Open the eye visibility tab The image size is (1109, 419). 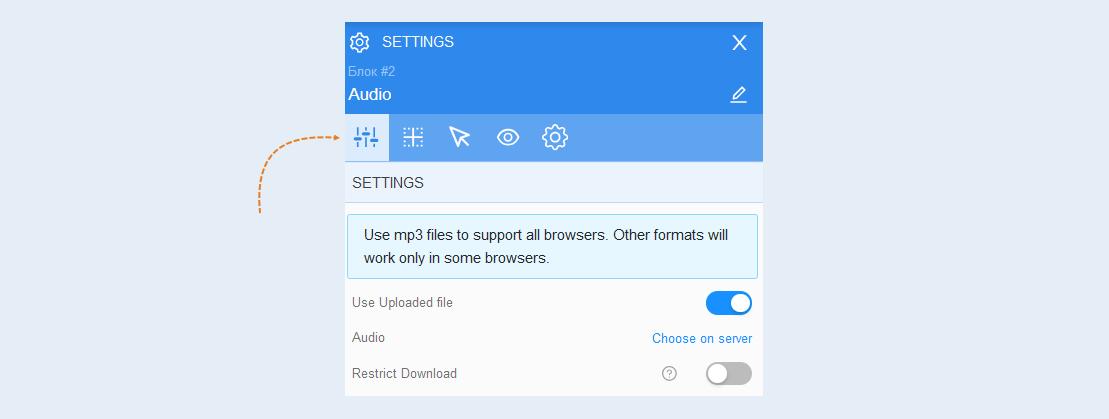coord(508,137)
